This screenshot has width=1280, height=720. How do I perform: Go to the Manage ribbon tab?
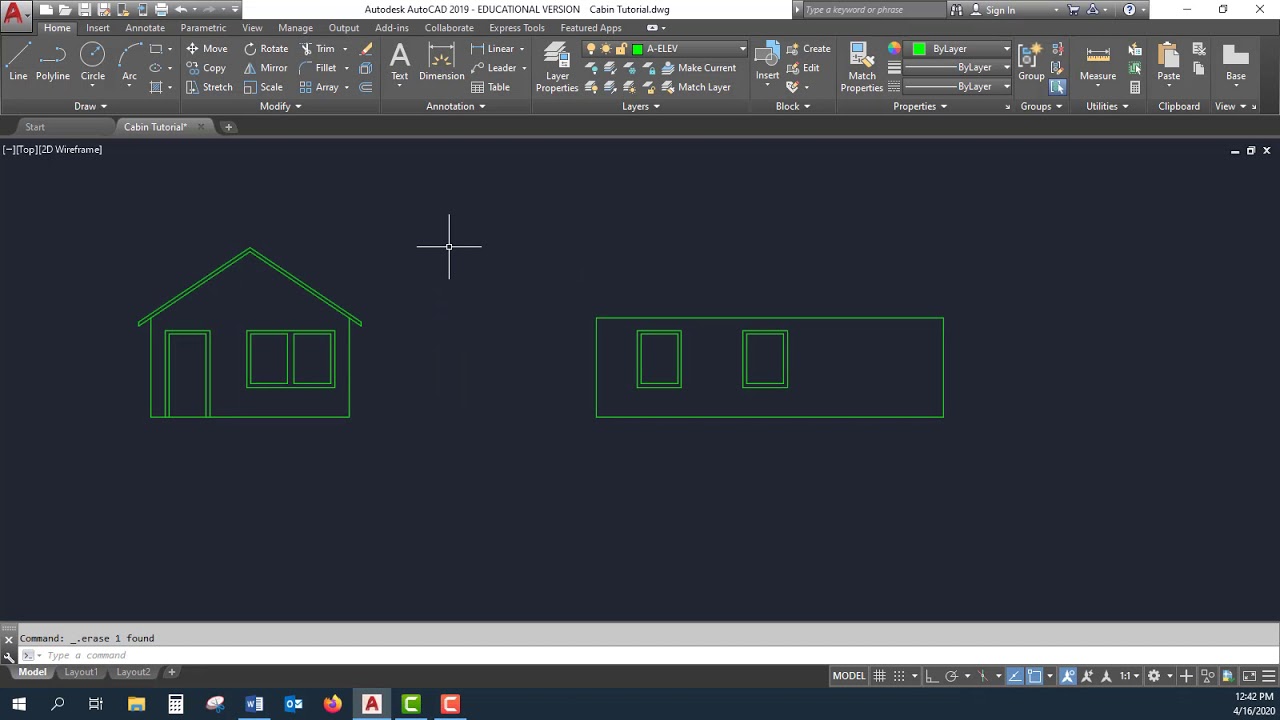[295, 28]
